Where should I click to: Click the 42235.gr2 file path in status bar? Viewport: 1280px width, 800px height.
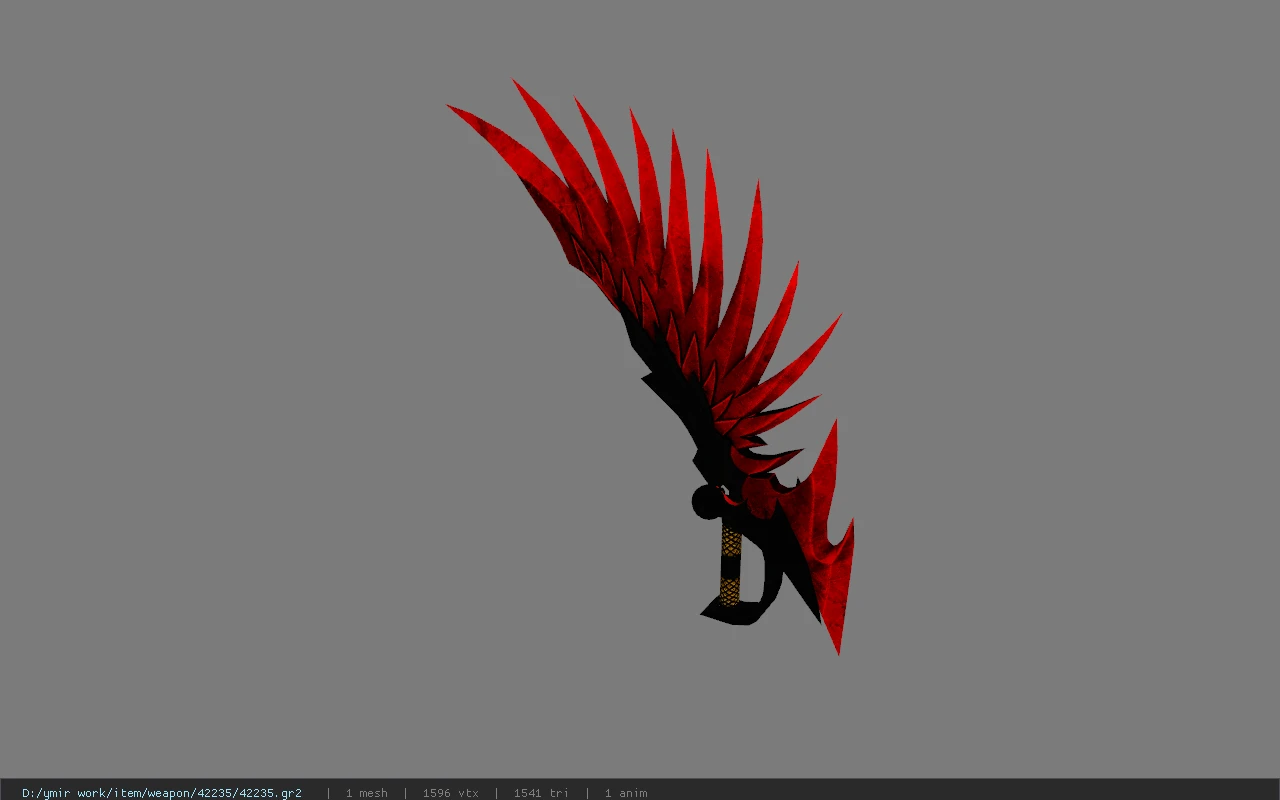click(162, 793)
